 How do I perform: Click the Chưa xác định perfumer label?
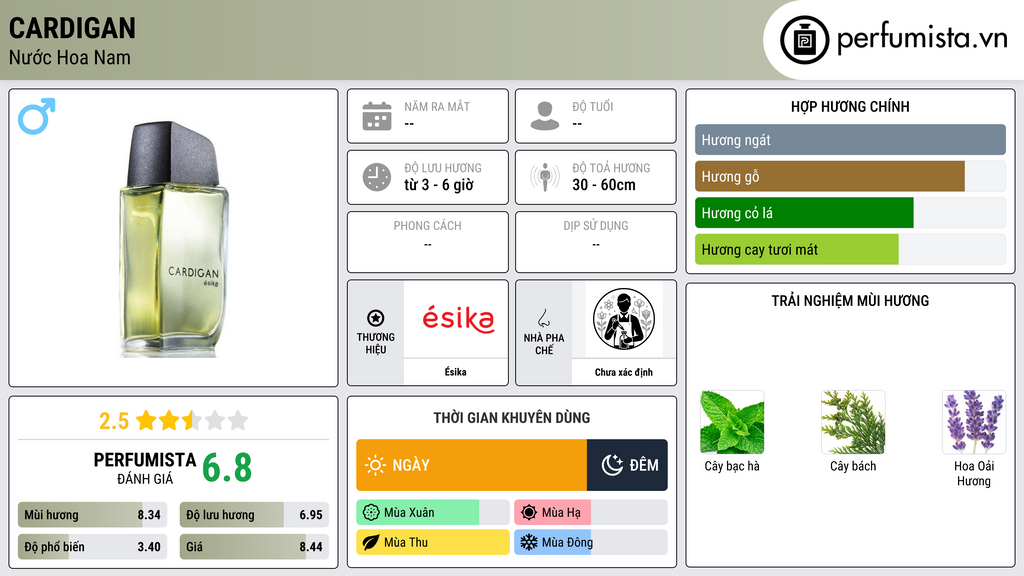(x=624, y=372)
